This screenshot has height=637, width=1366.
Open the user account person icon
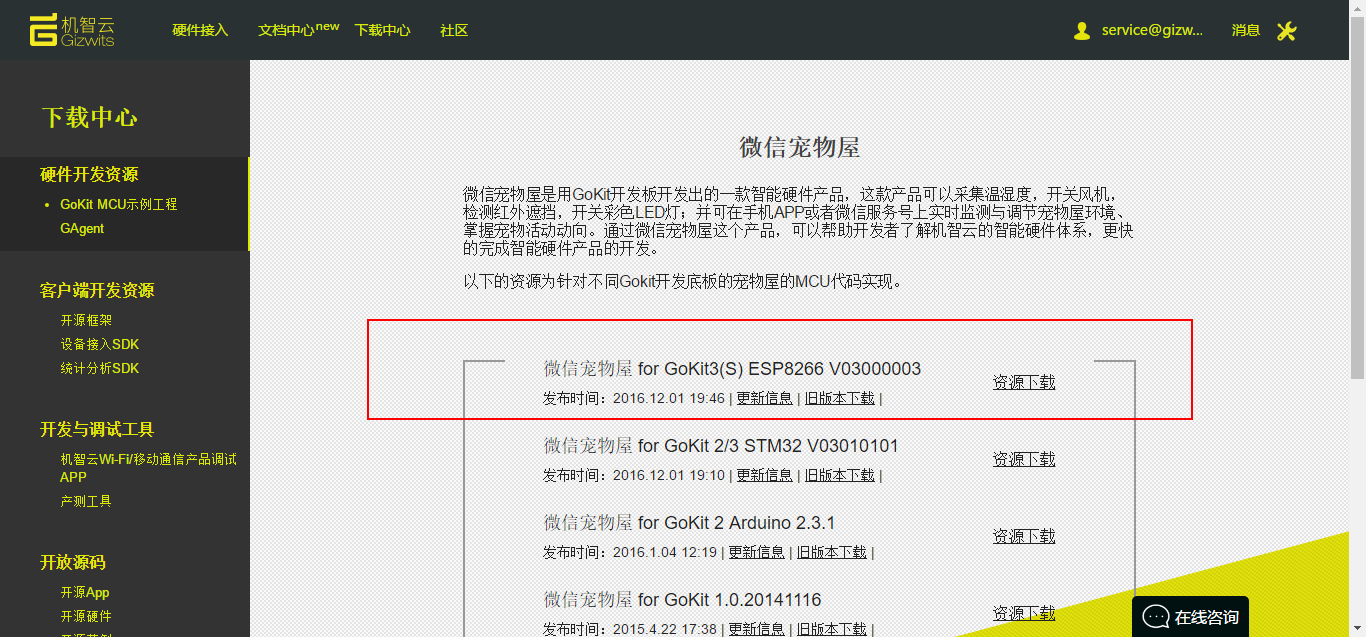click(x=1081, y=30)
